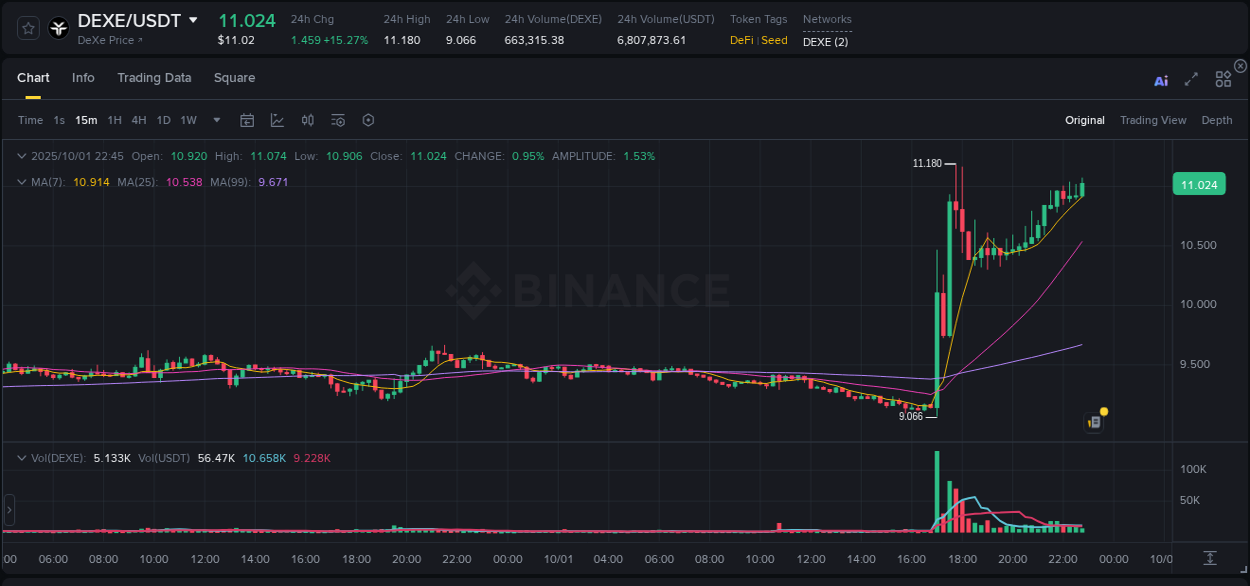1250x586 pixels.
Task: Click the candlestick compare icon
Action: [307, 119]
